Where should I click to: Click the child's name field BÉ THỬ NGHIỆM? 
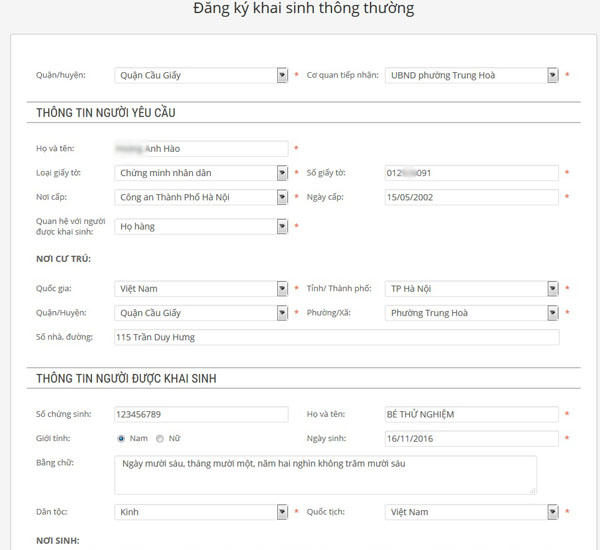[470, 414]
